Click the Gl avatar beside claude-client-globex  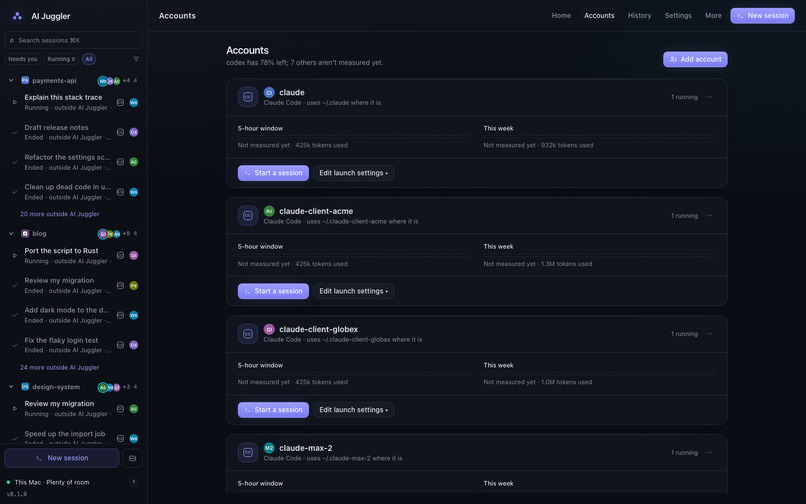pos(269,329)
